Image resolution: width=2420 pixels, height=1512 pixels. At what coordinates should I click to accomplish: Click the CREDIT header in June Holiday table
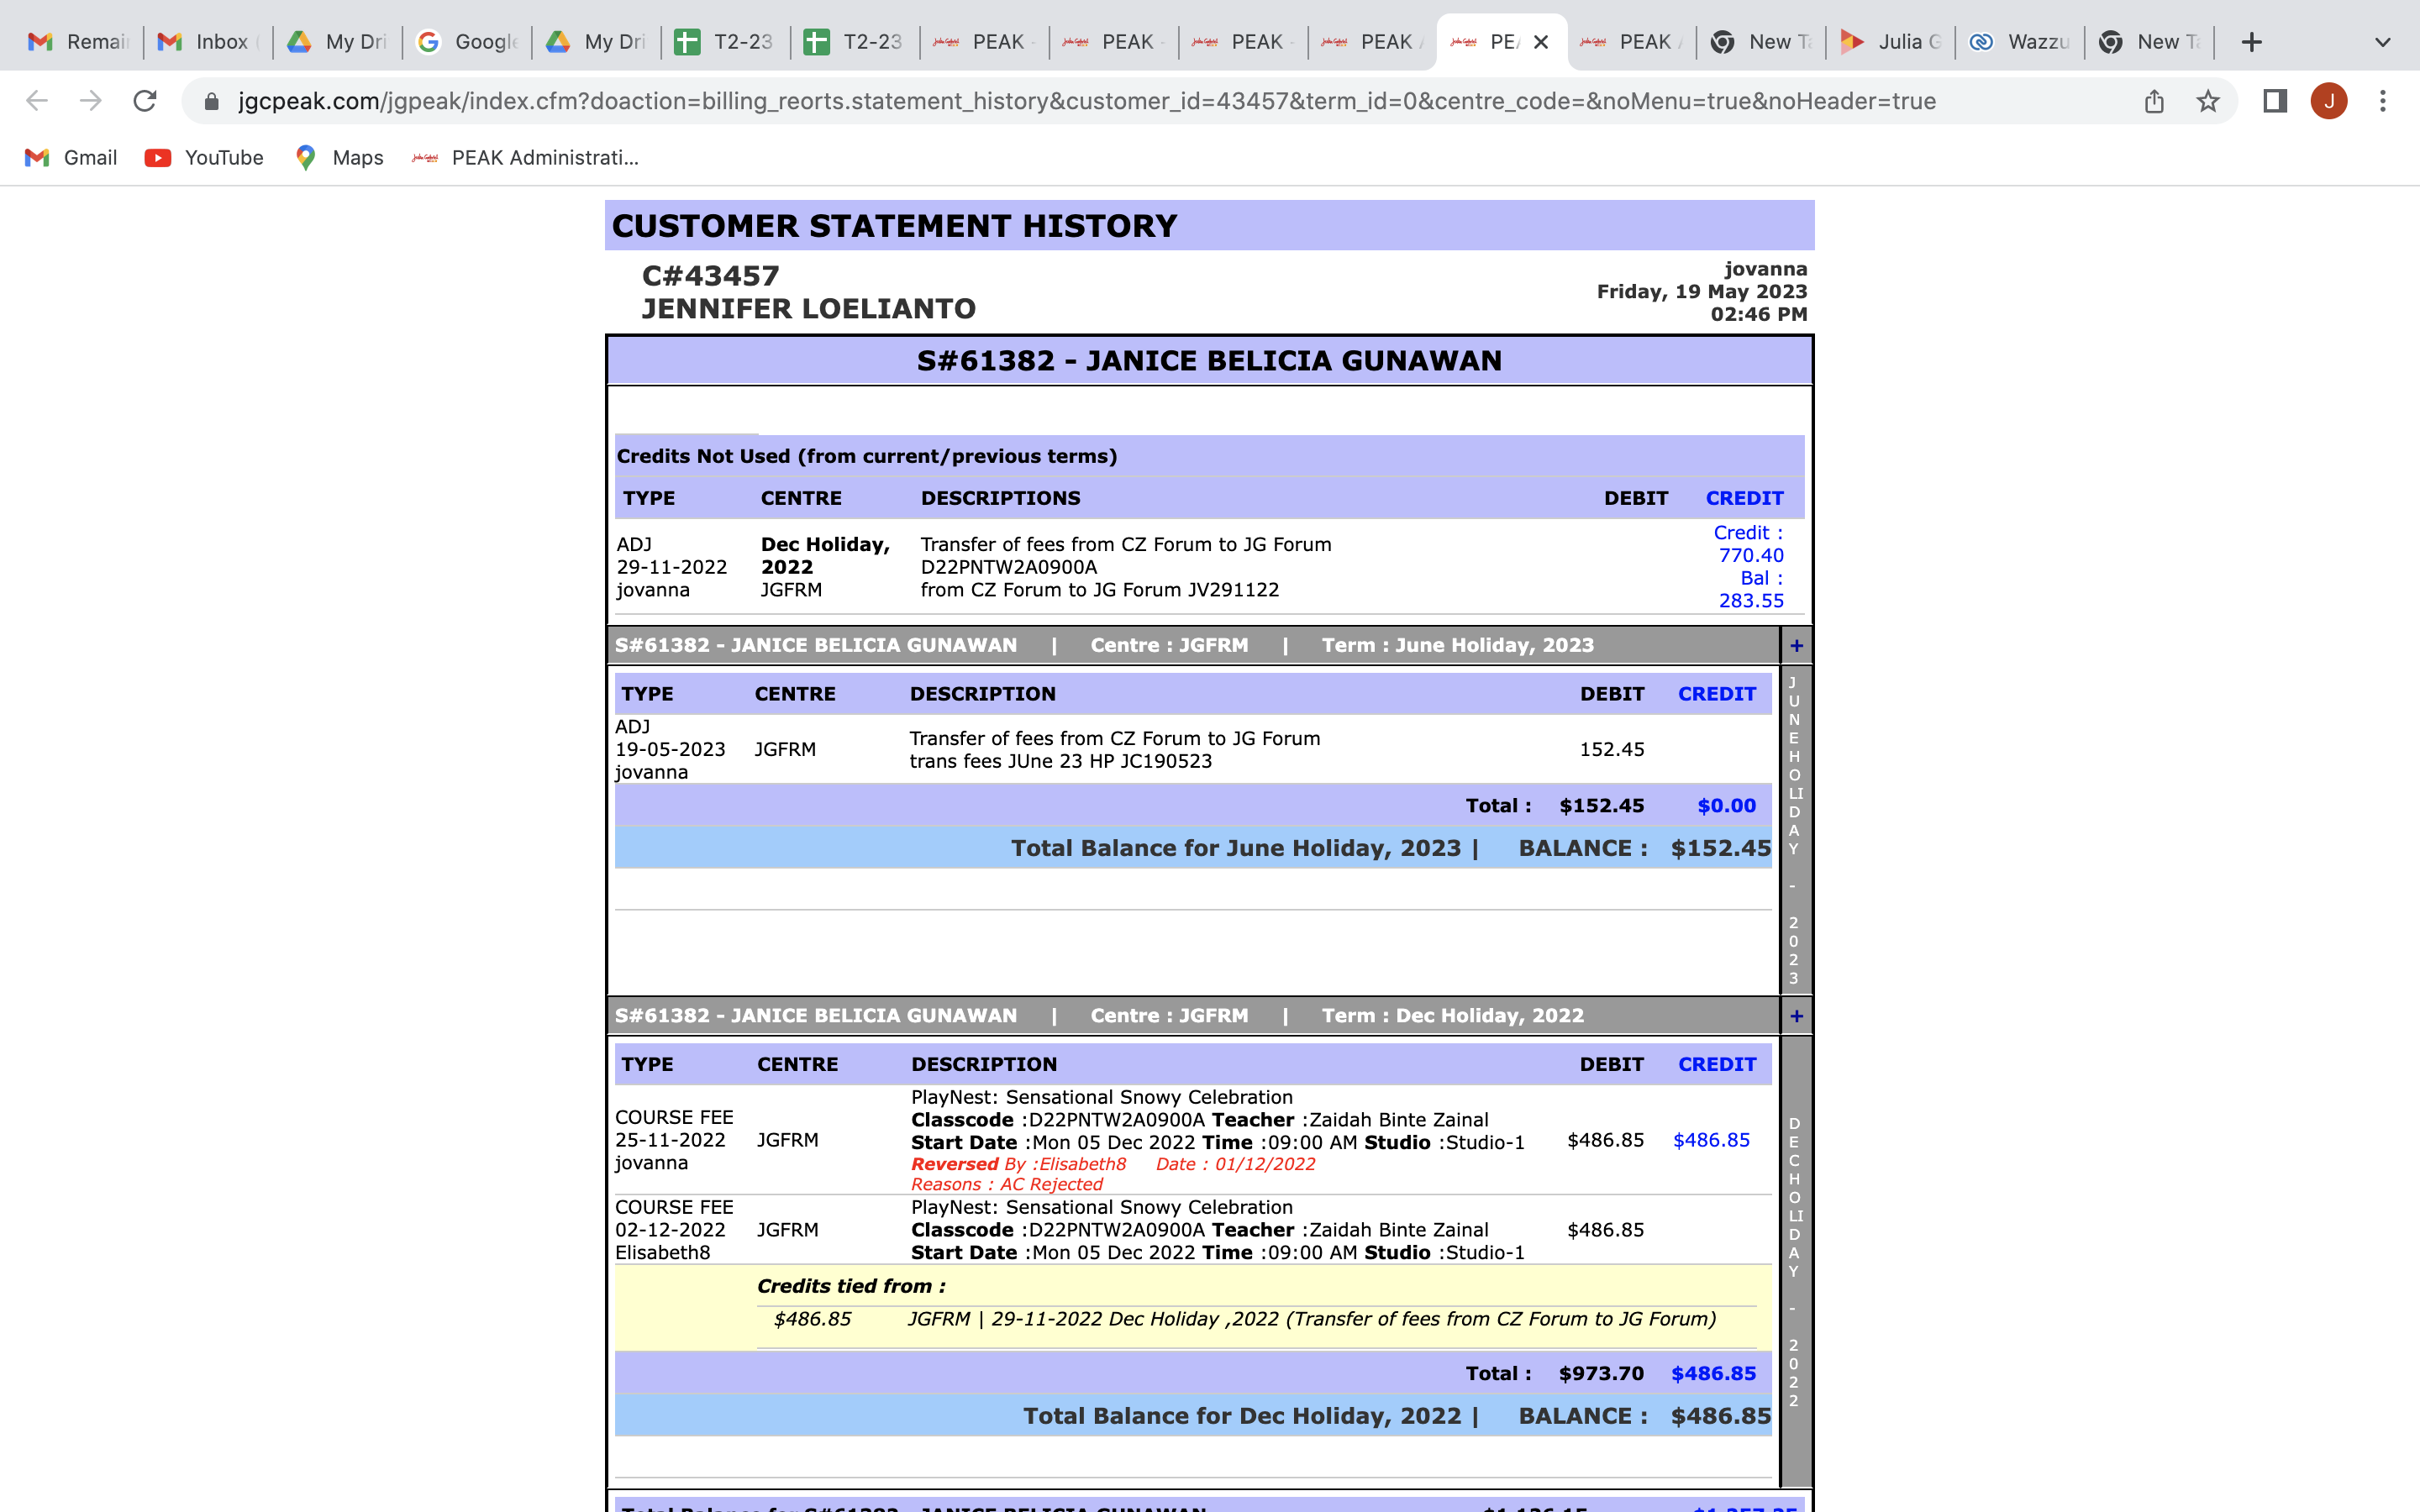(1716, 694)
